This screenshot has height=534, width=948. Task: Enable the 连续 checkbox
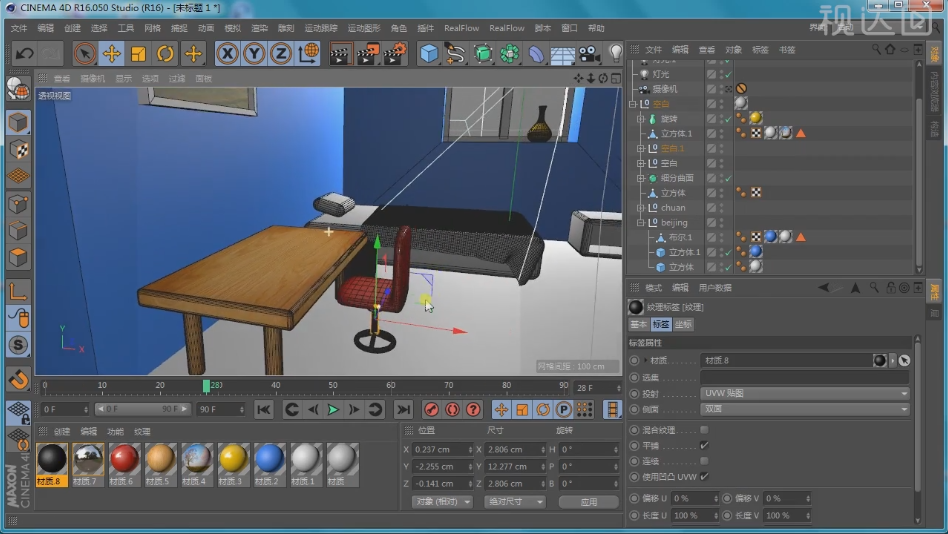tap(704, 461)
